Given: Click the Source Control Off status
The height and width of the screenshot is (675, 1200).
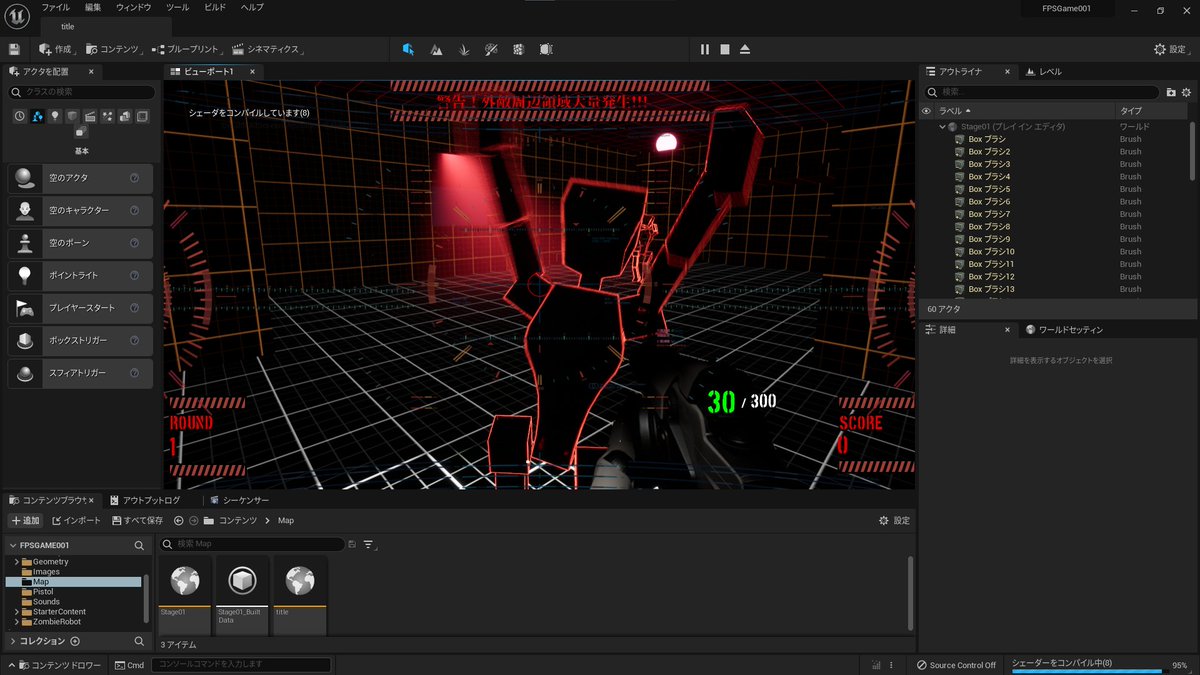Looking at the screenshot, I should [956, 665].
